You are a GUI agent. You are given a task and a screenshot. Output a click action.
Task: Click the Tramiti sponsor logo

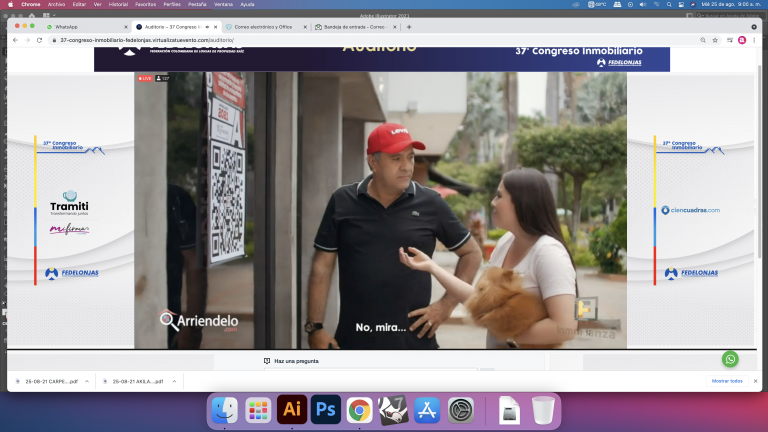[x=69, y=203]
